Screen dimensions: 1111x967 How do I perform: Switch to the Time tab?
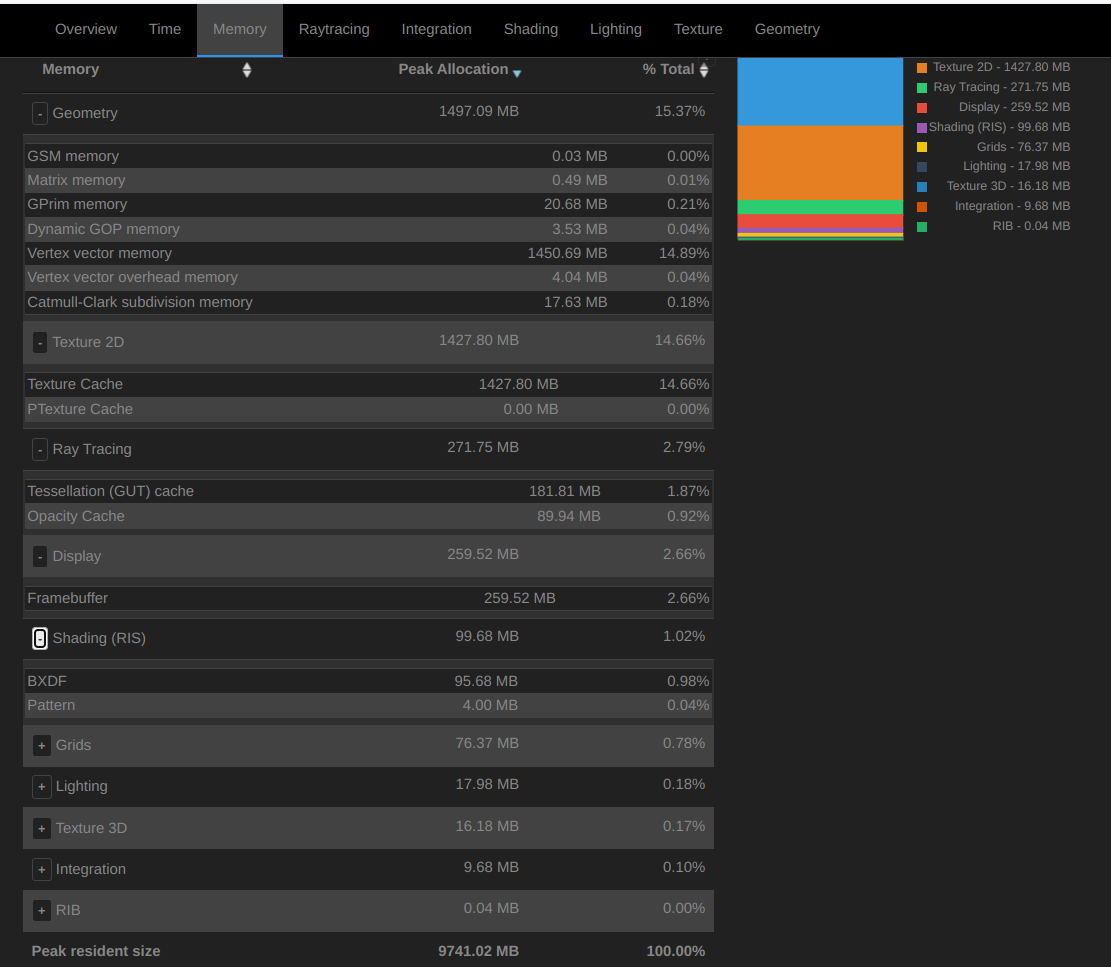(x=164, y=29)
